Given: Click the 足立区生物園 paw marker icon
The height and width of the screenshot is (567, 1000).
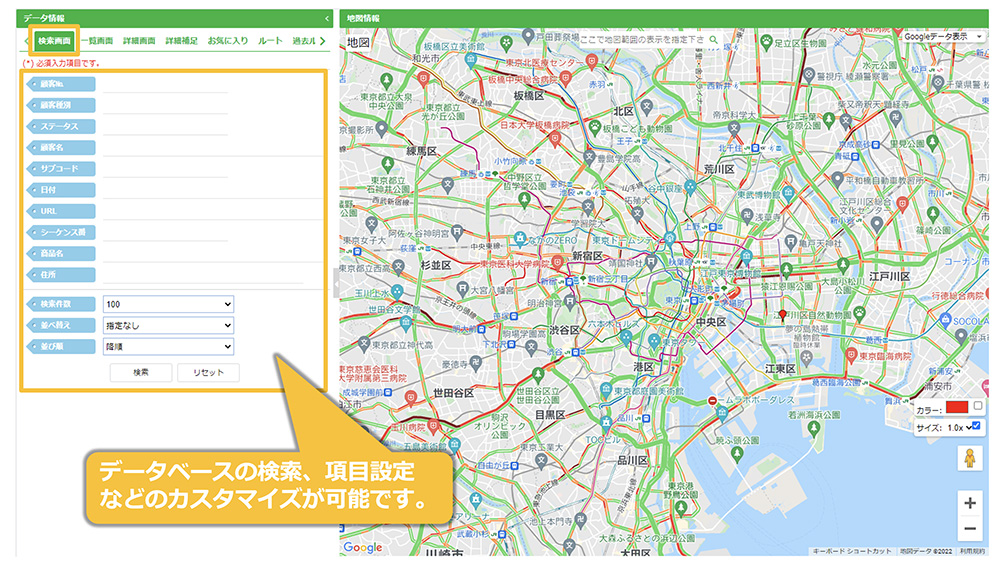Looking at the screenshot, I should (x=765, y=42).
